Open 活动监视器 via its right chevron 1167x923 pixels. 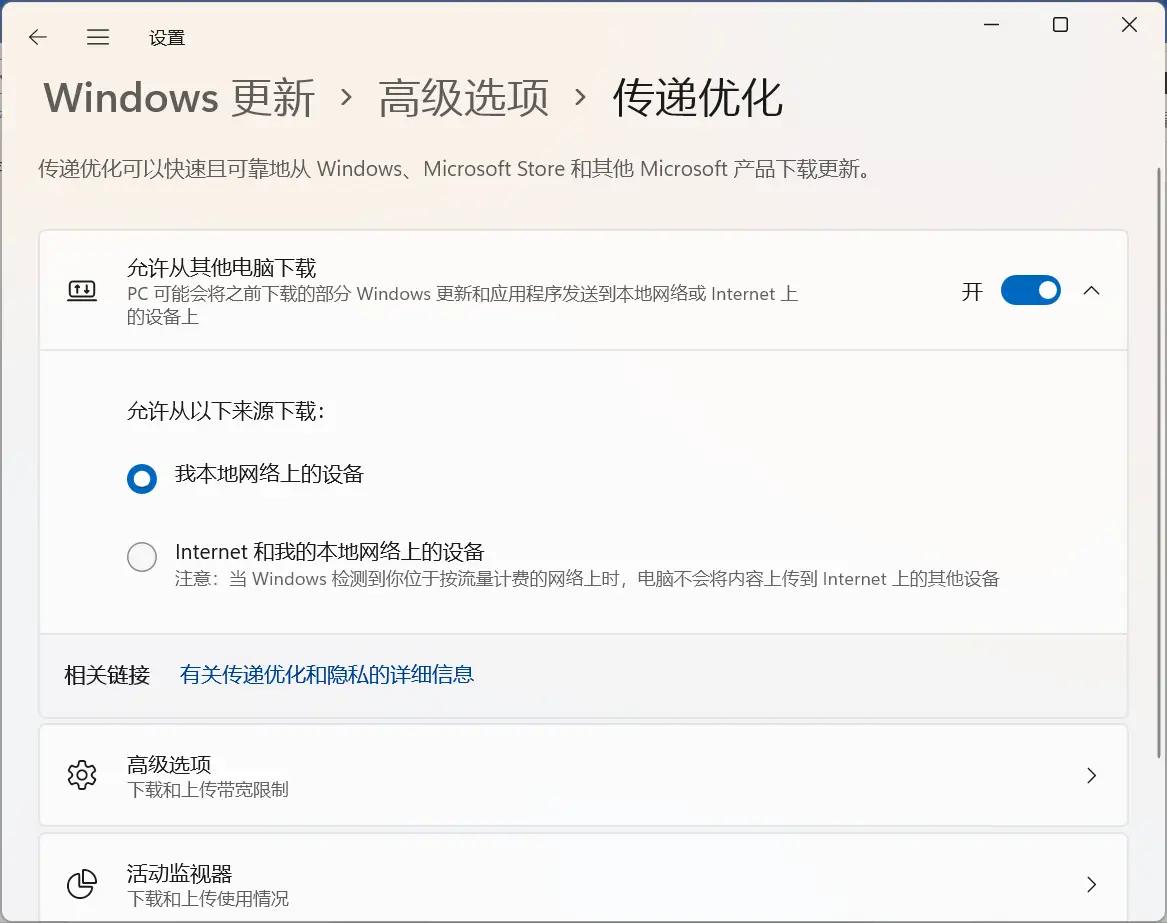click(1092, 884)
